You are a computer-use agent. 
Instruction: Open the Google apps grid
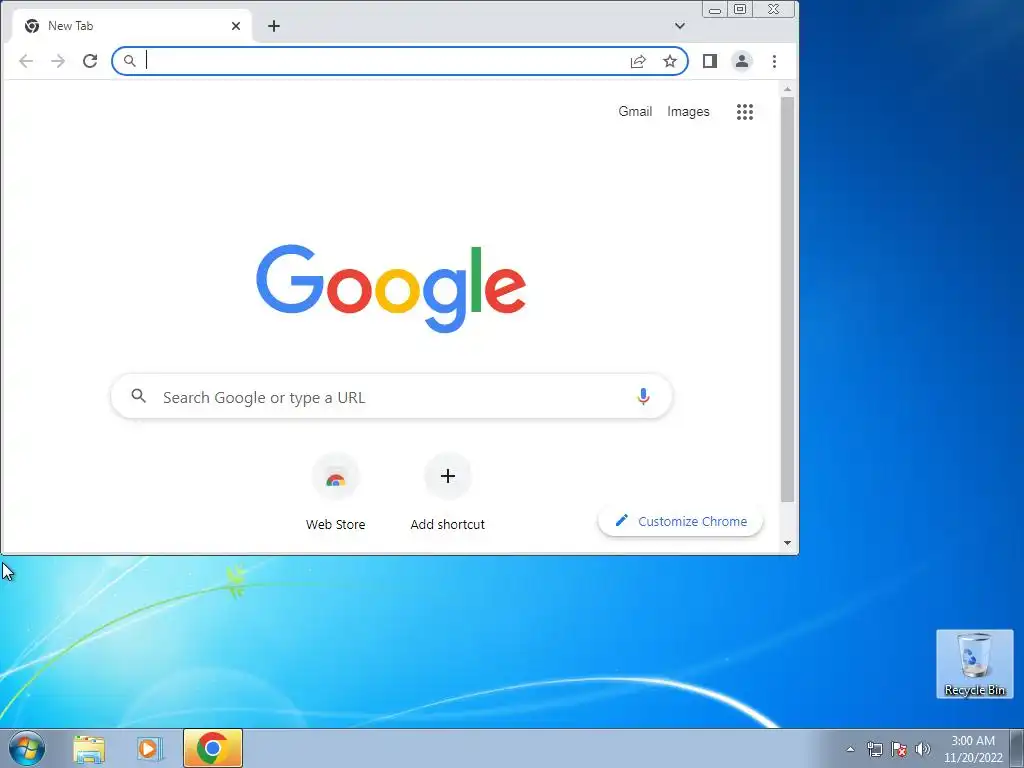click(x=745, y=112)
